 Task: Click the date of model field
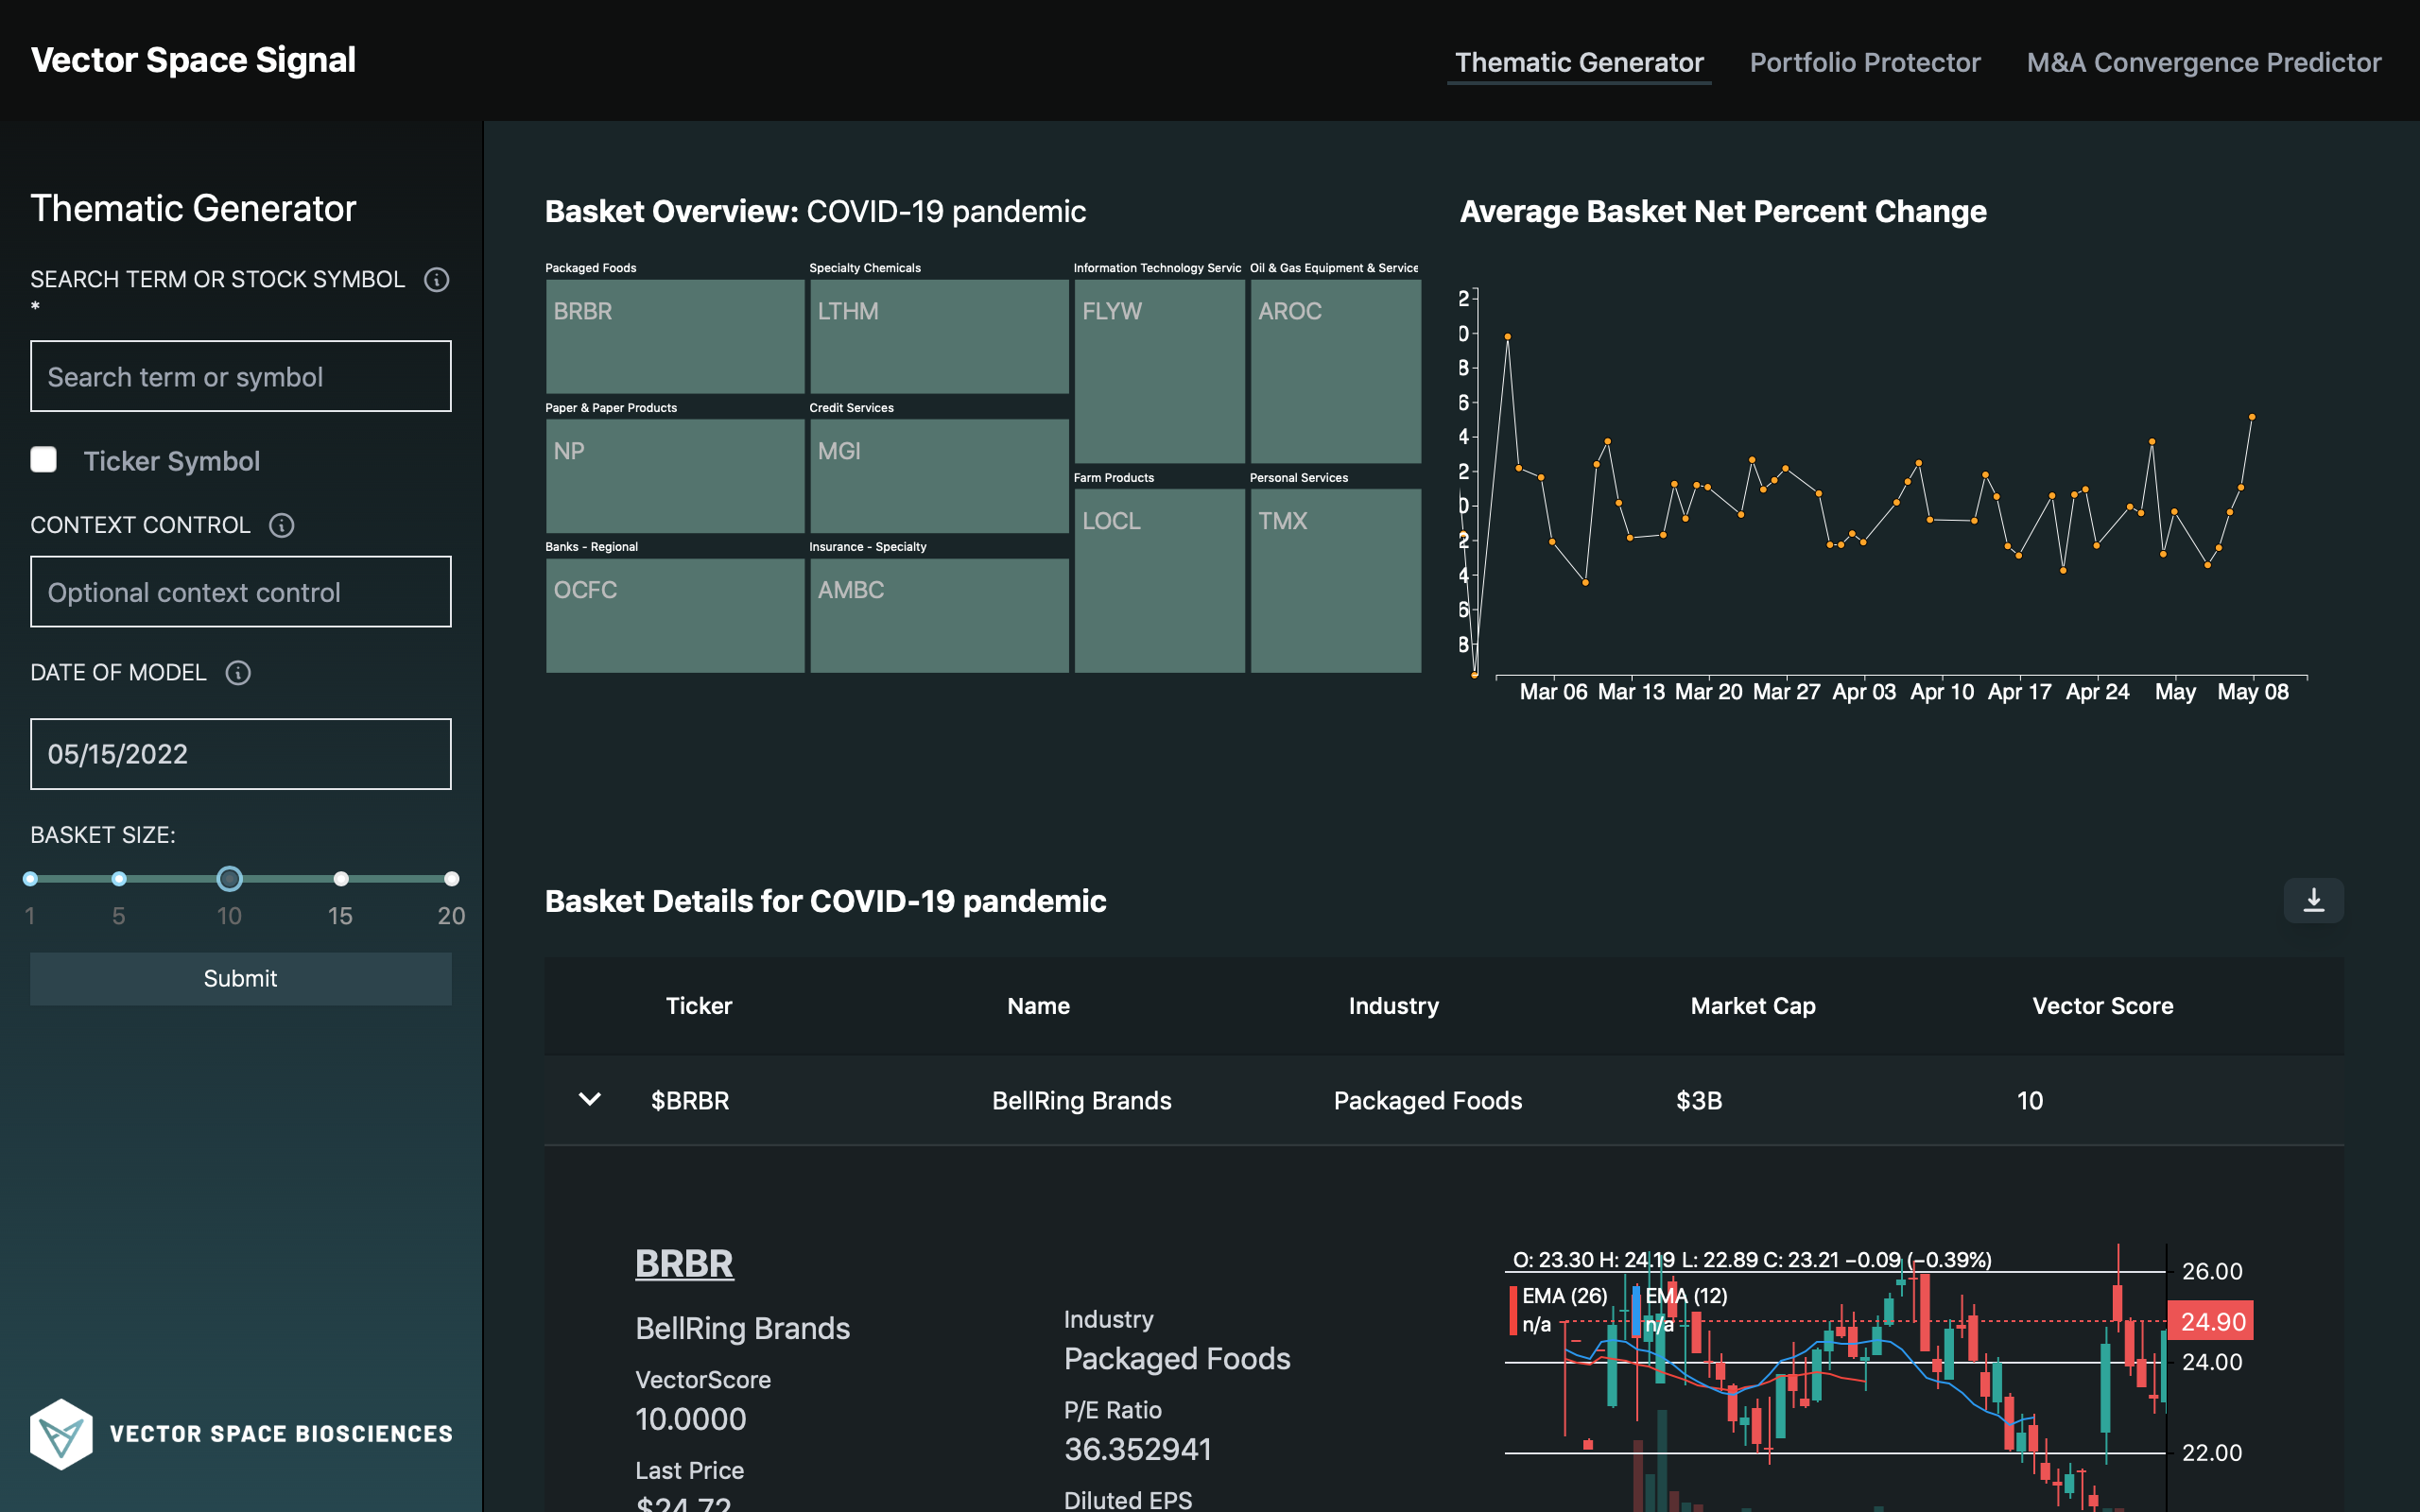point(241,754)
